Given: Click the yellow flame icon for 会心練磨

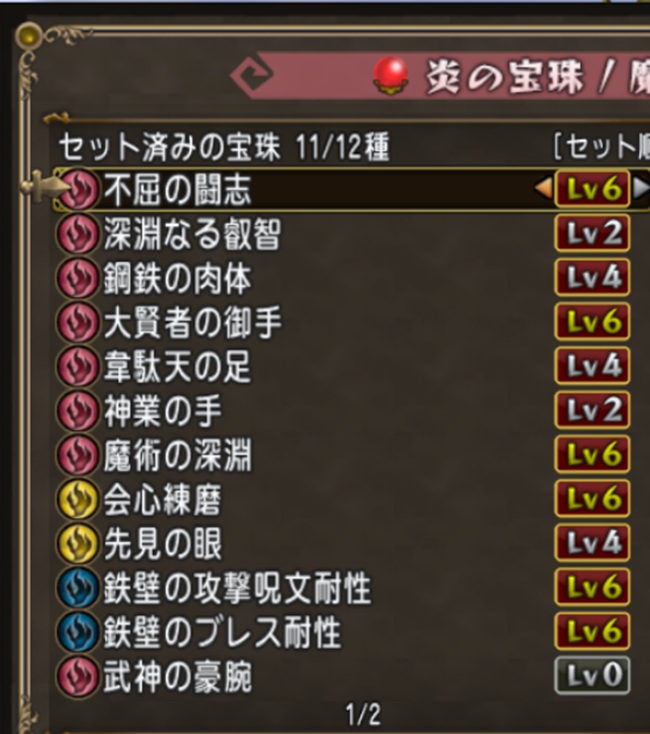Looking at the screenshot, I should tap(78, 499).
